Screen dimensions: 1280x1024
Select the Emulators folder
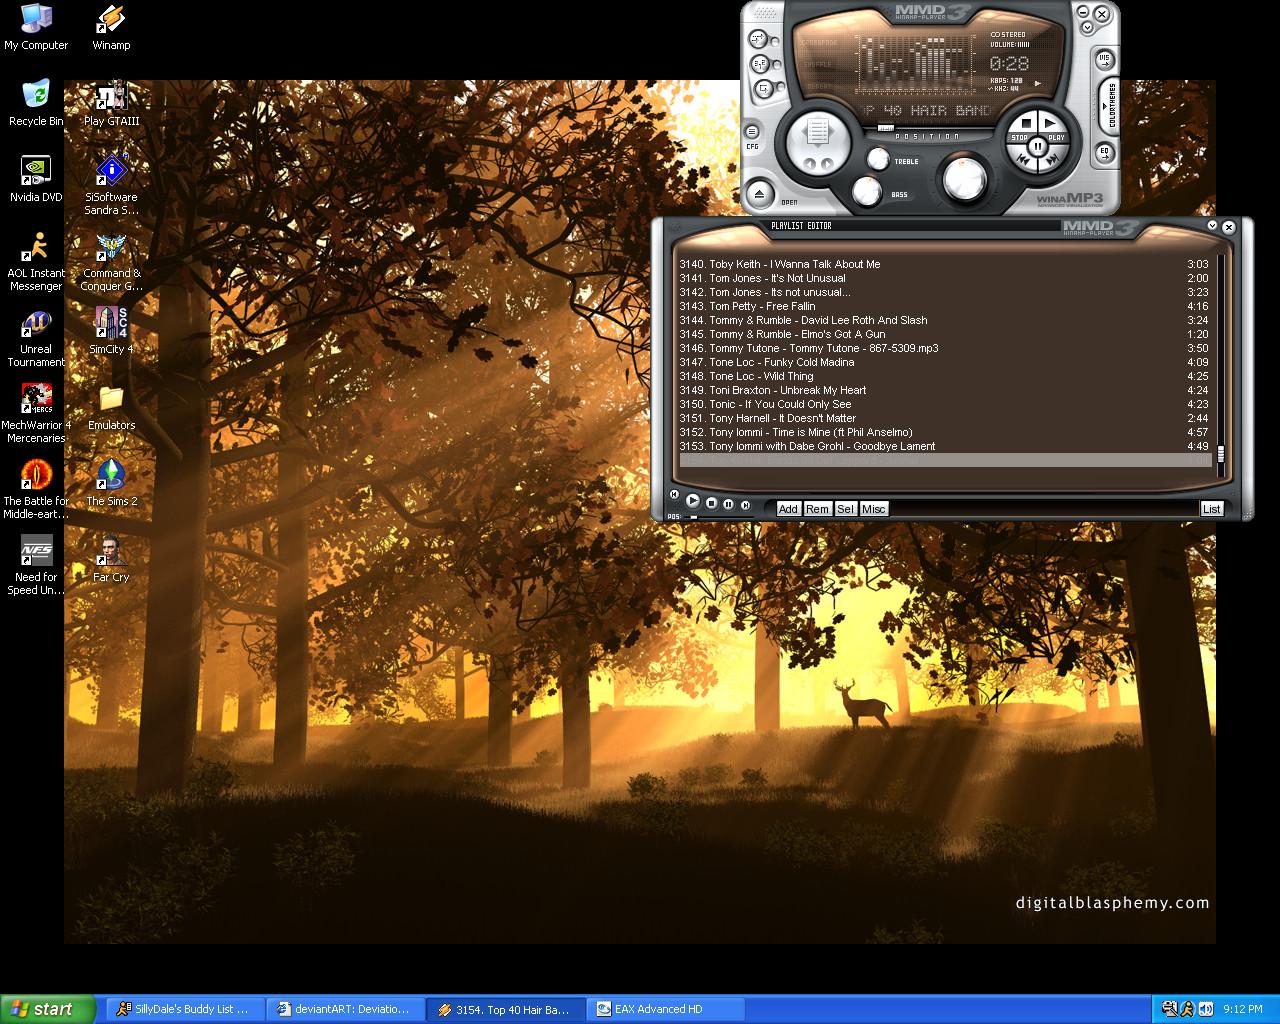[111, 407]
